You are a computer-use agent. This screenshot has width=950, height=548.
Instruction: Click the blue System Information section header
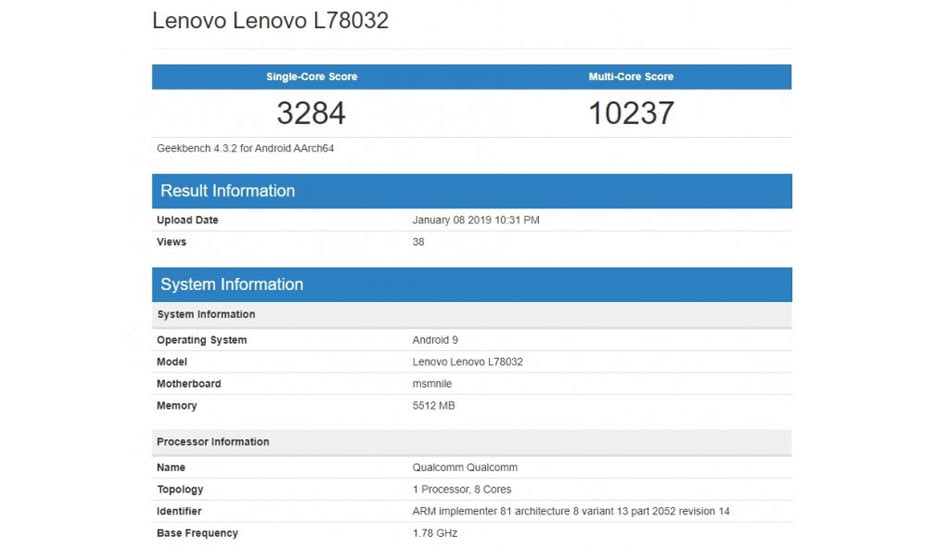(x=471, y=284)
